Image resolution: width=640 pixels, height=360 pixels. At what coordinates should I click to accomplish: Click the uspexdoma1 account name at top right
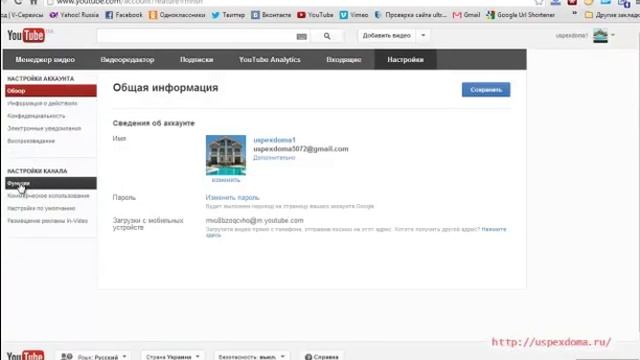click(571, 36)
